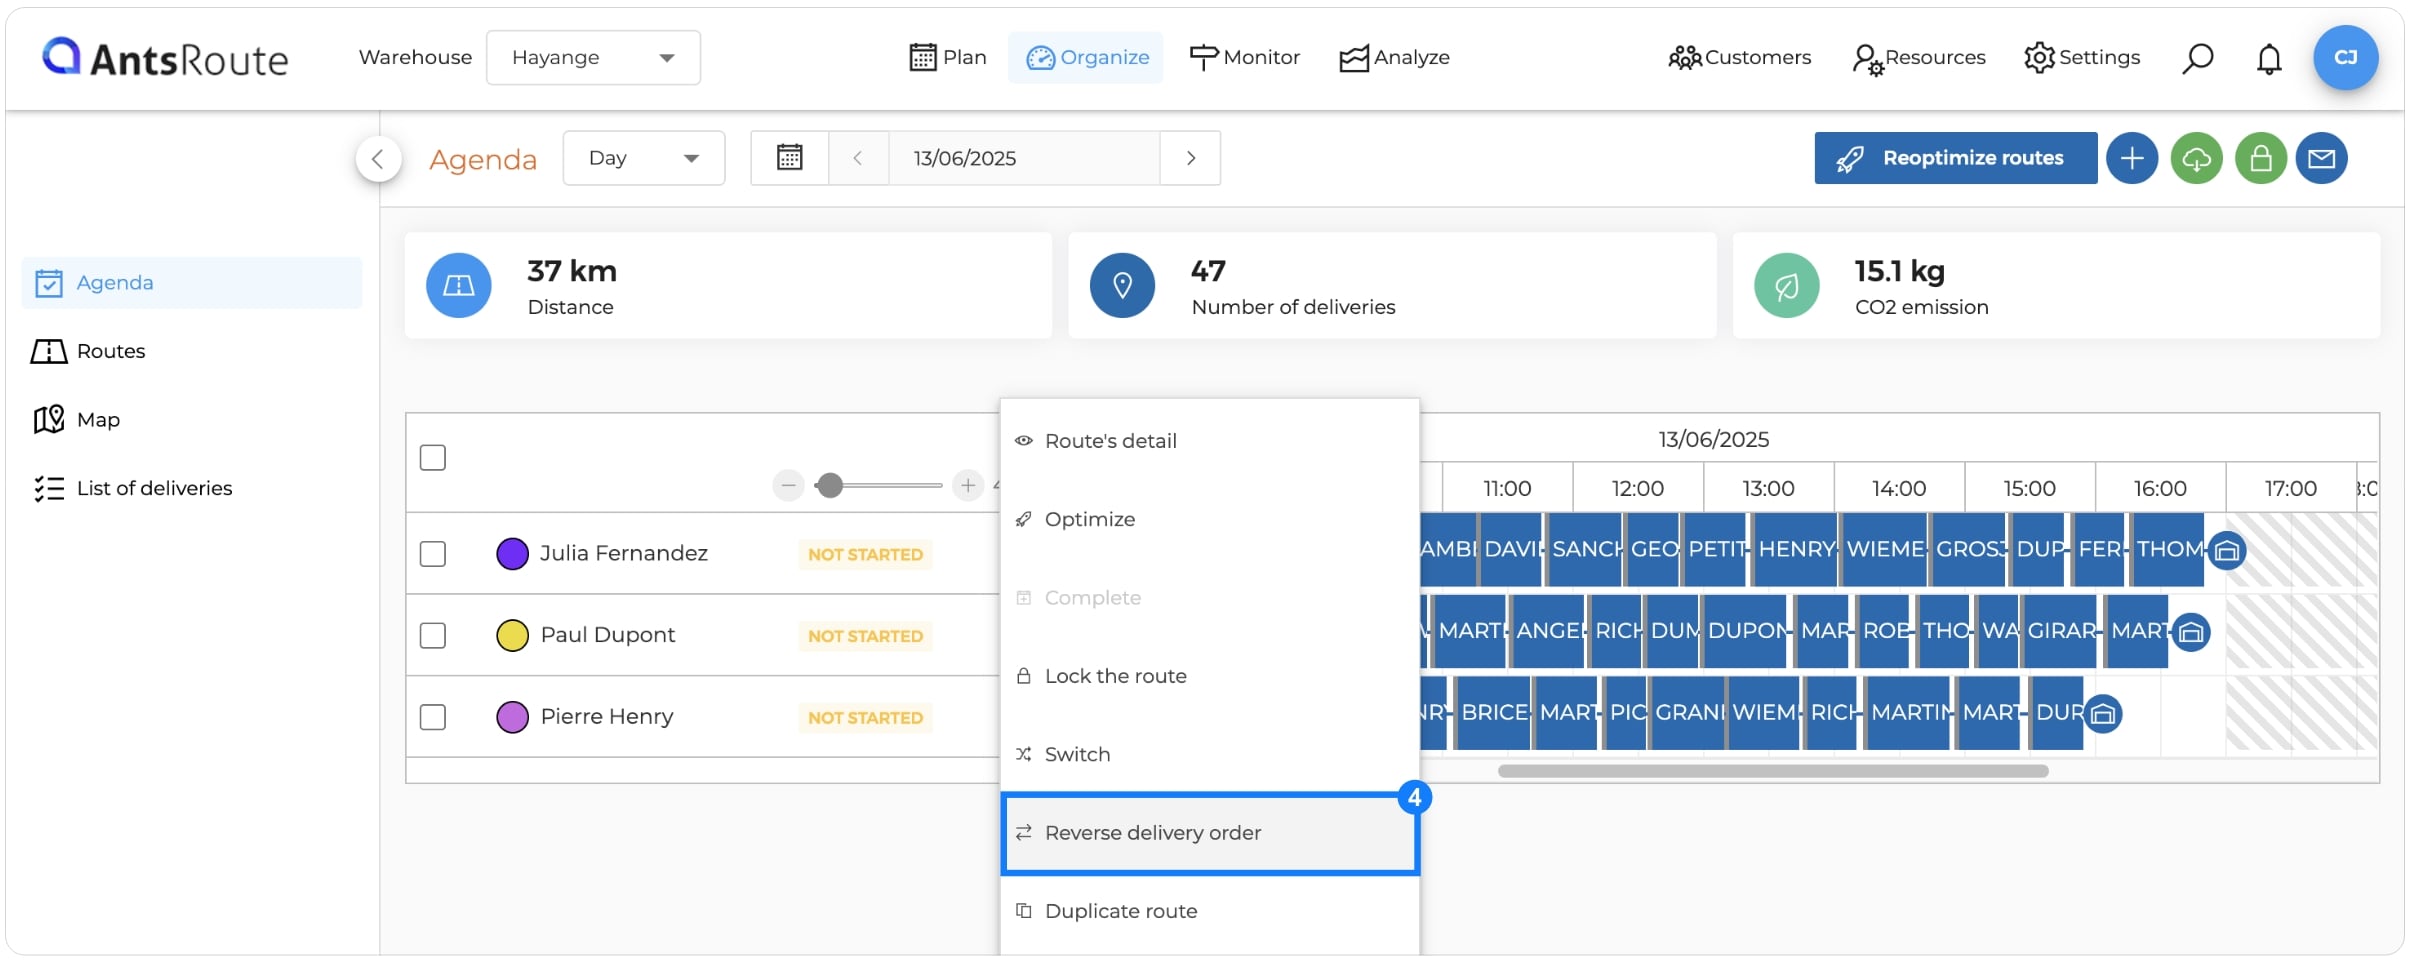Click the blue plus add button
The image size is (2410, 961).
pyautogui.click(x=2132, y=158)
